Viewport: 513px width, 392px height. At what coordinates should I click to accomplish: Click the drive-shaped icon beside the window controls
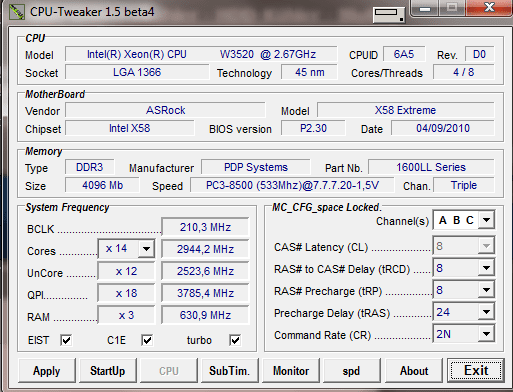389,14
